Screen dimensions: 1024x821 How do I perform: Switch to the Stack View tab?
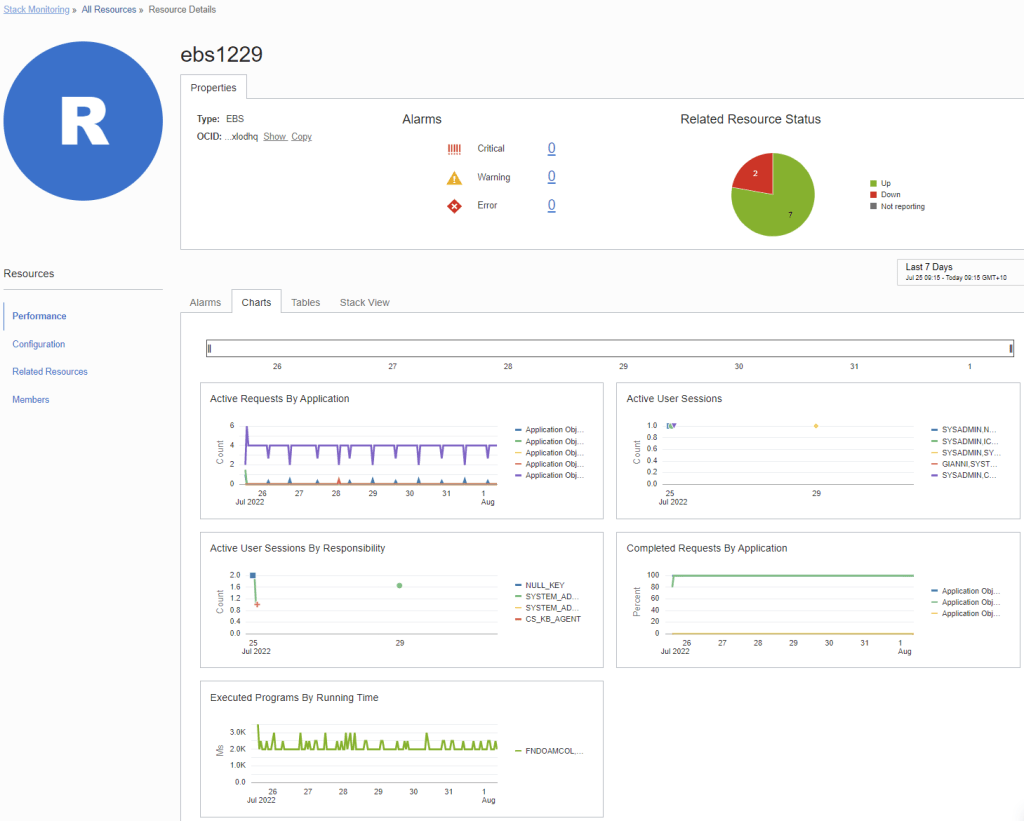pyautogui.click(x=364, y=302)
